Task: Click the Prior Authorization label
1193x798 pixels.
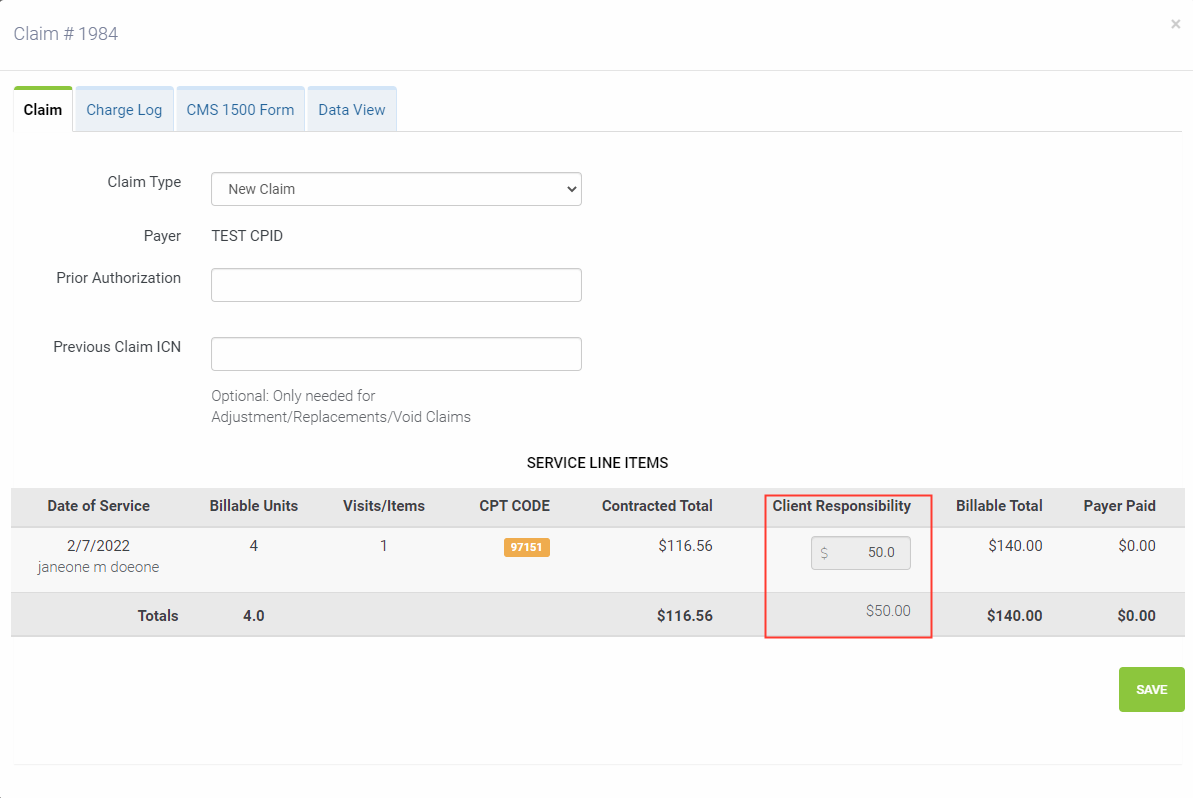Action: (118, 278)
